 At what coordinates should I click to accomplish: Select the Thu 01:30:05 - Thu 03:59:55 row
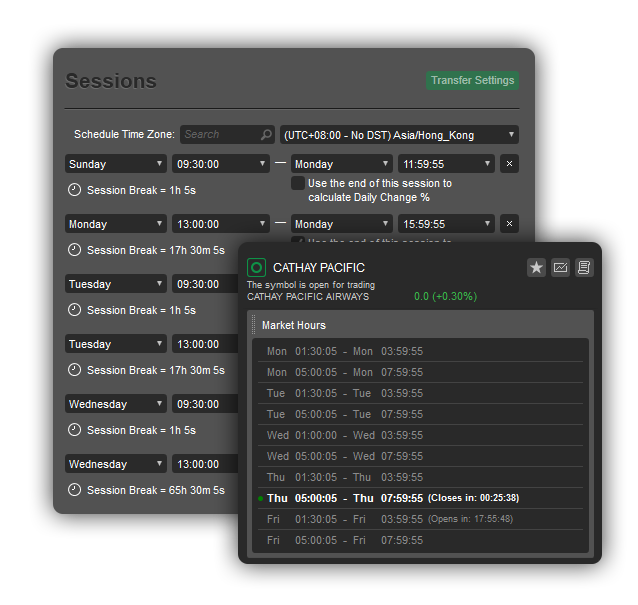pyautogui.click(x=420, y=477)
